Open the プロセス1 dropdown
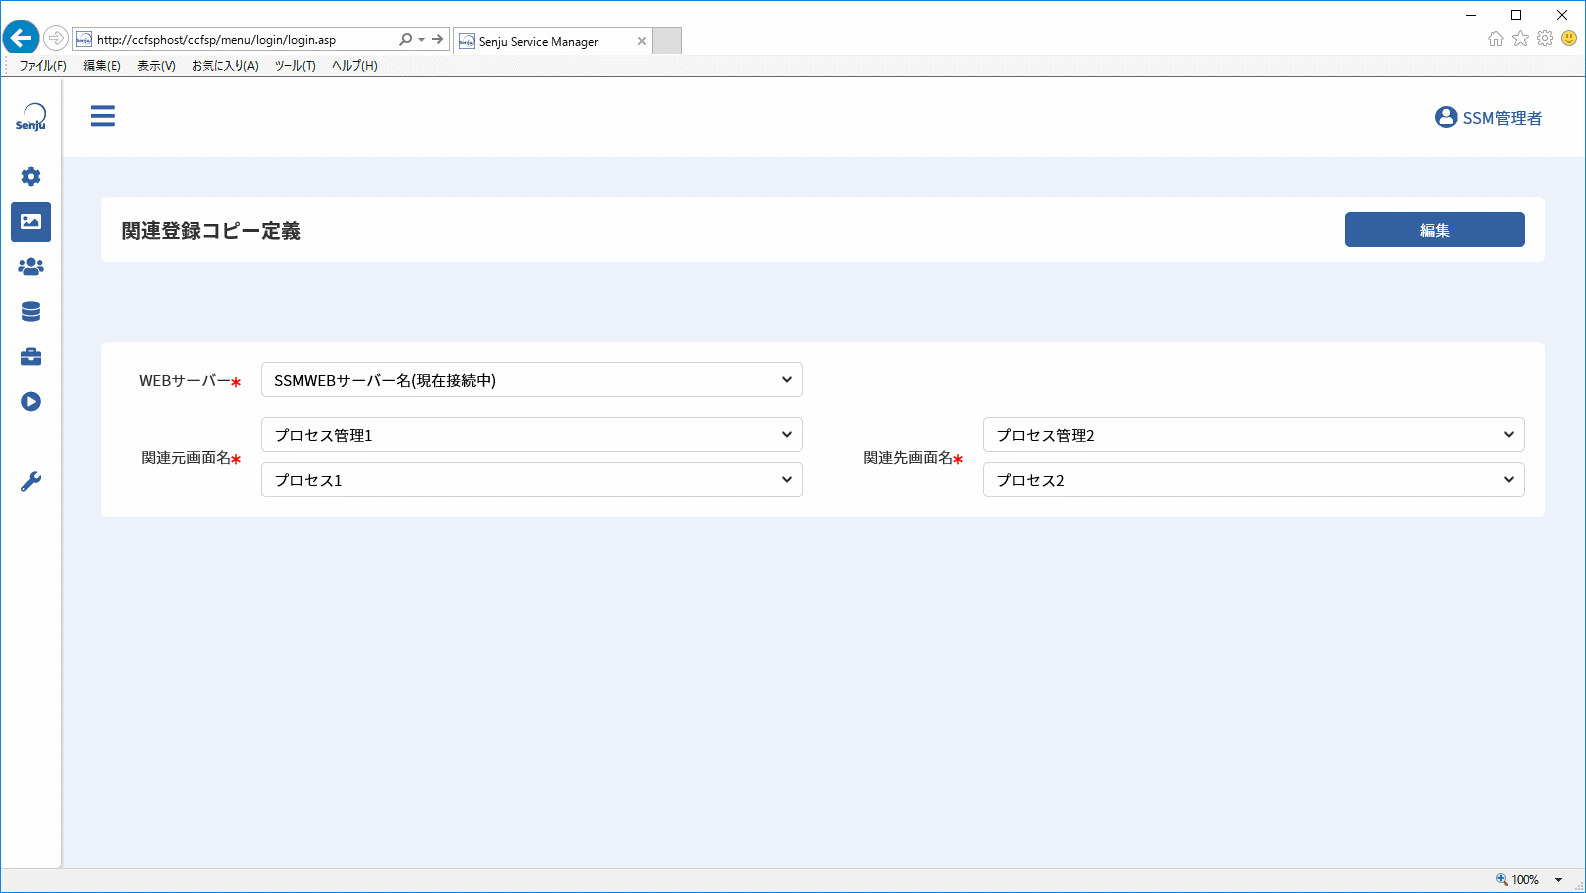This screenshot has width=1586, height=893. [x=532, y=480]
